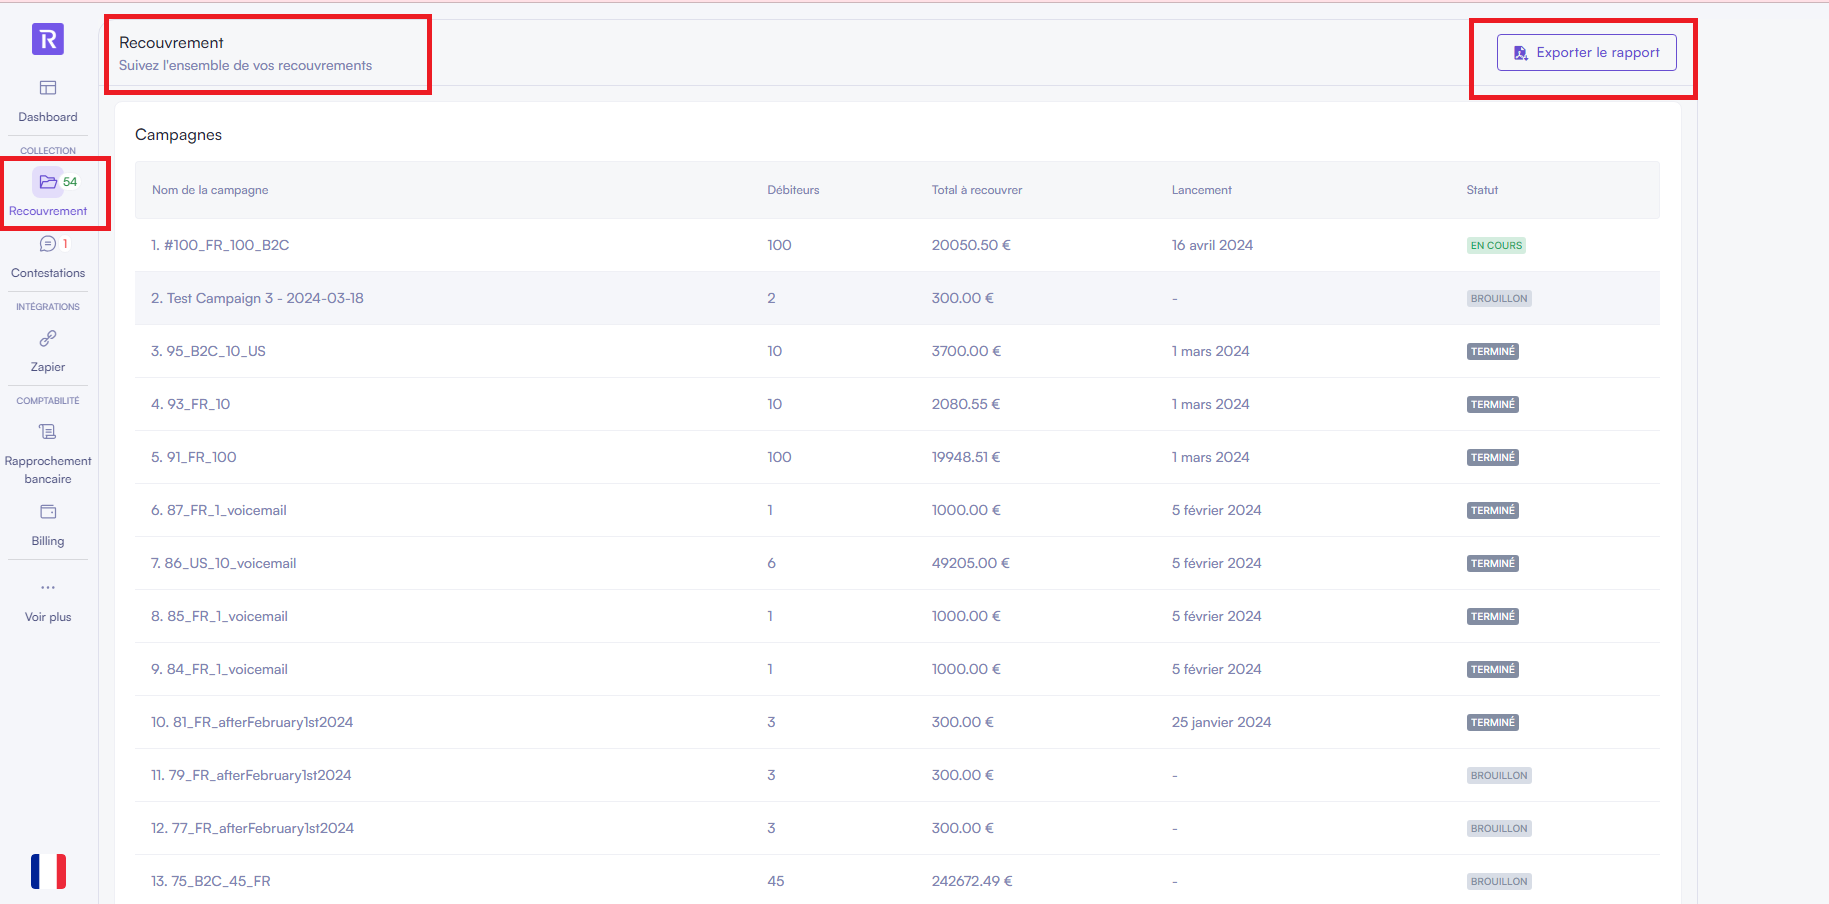Click the 54 count badge beside Recouvrement

(70, 182)
